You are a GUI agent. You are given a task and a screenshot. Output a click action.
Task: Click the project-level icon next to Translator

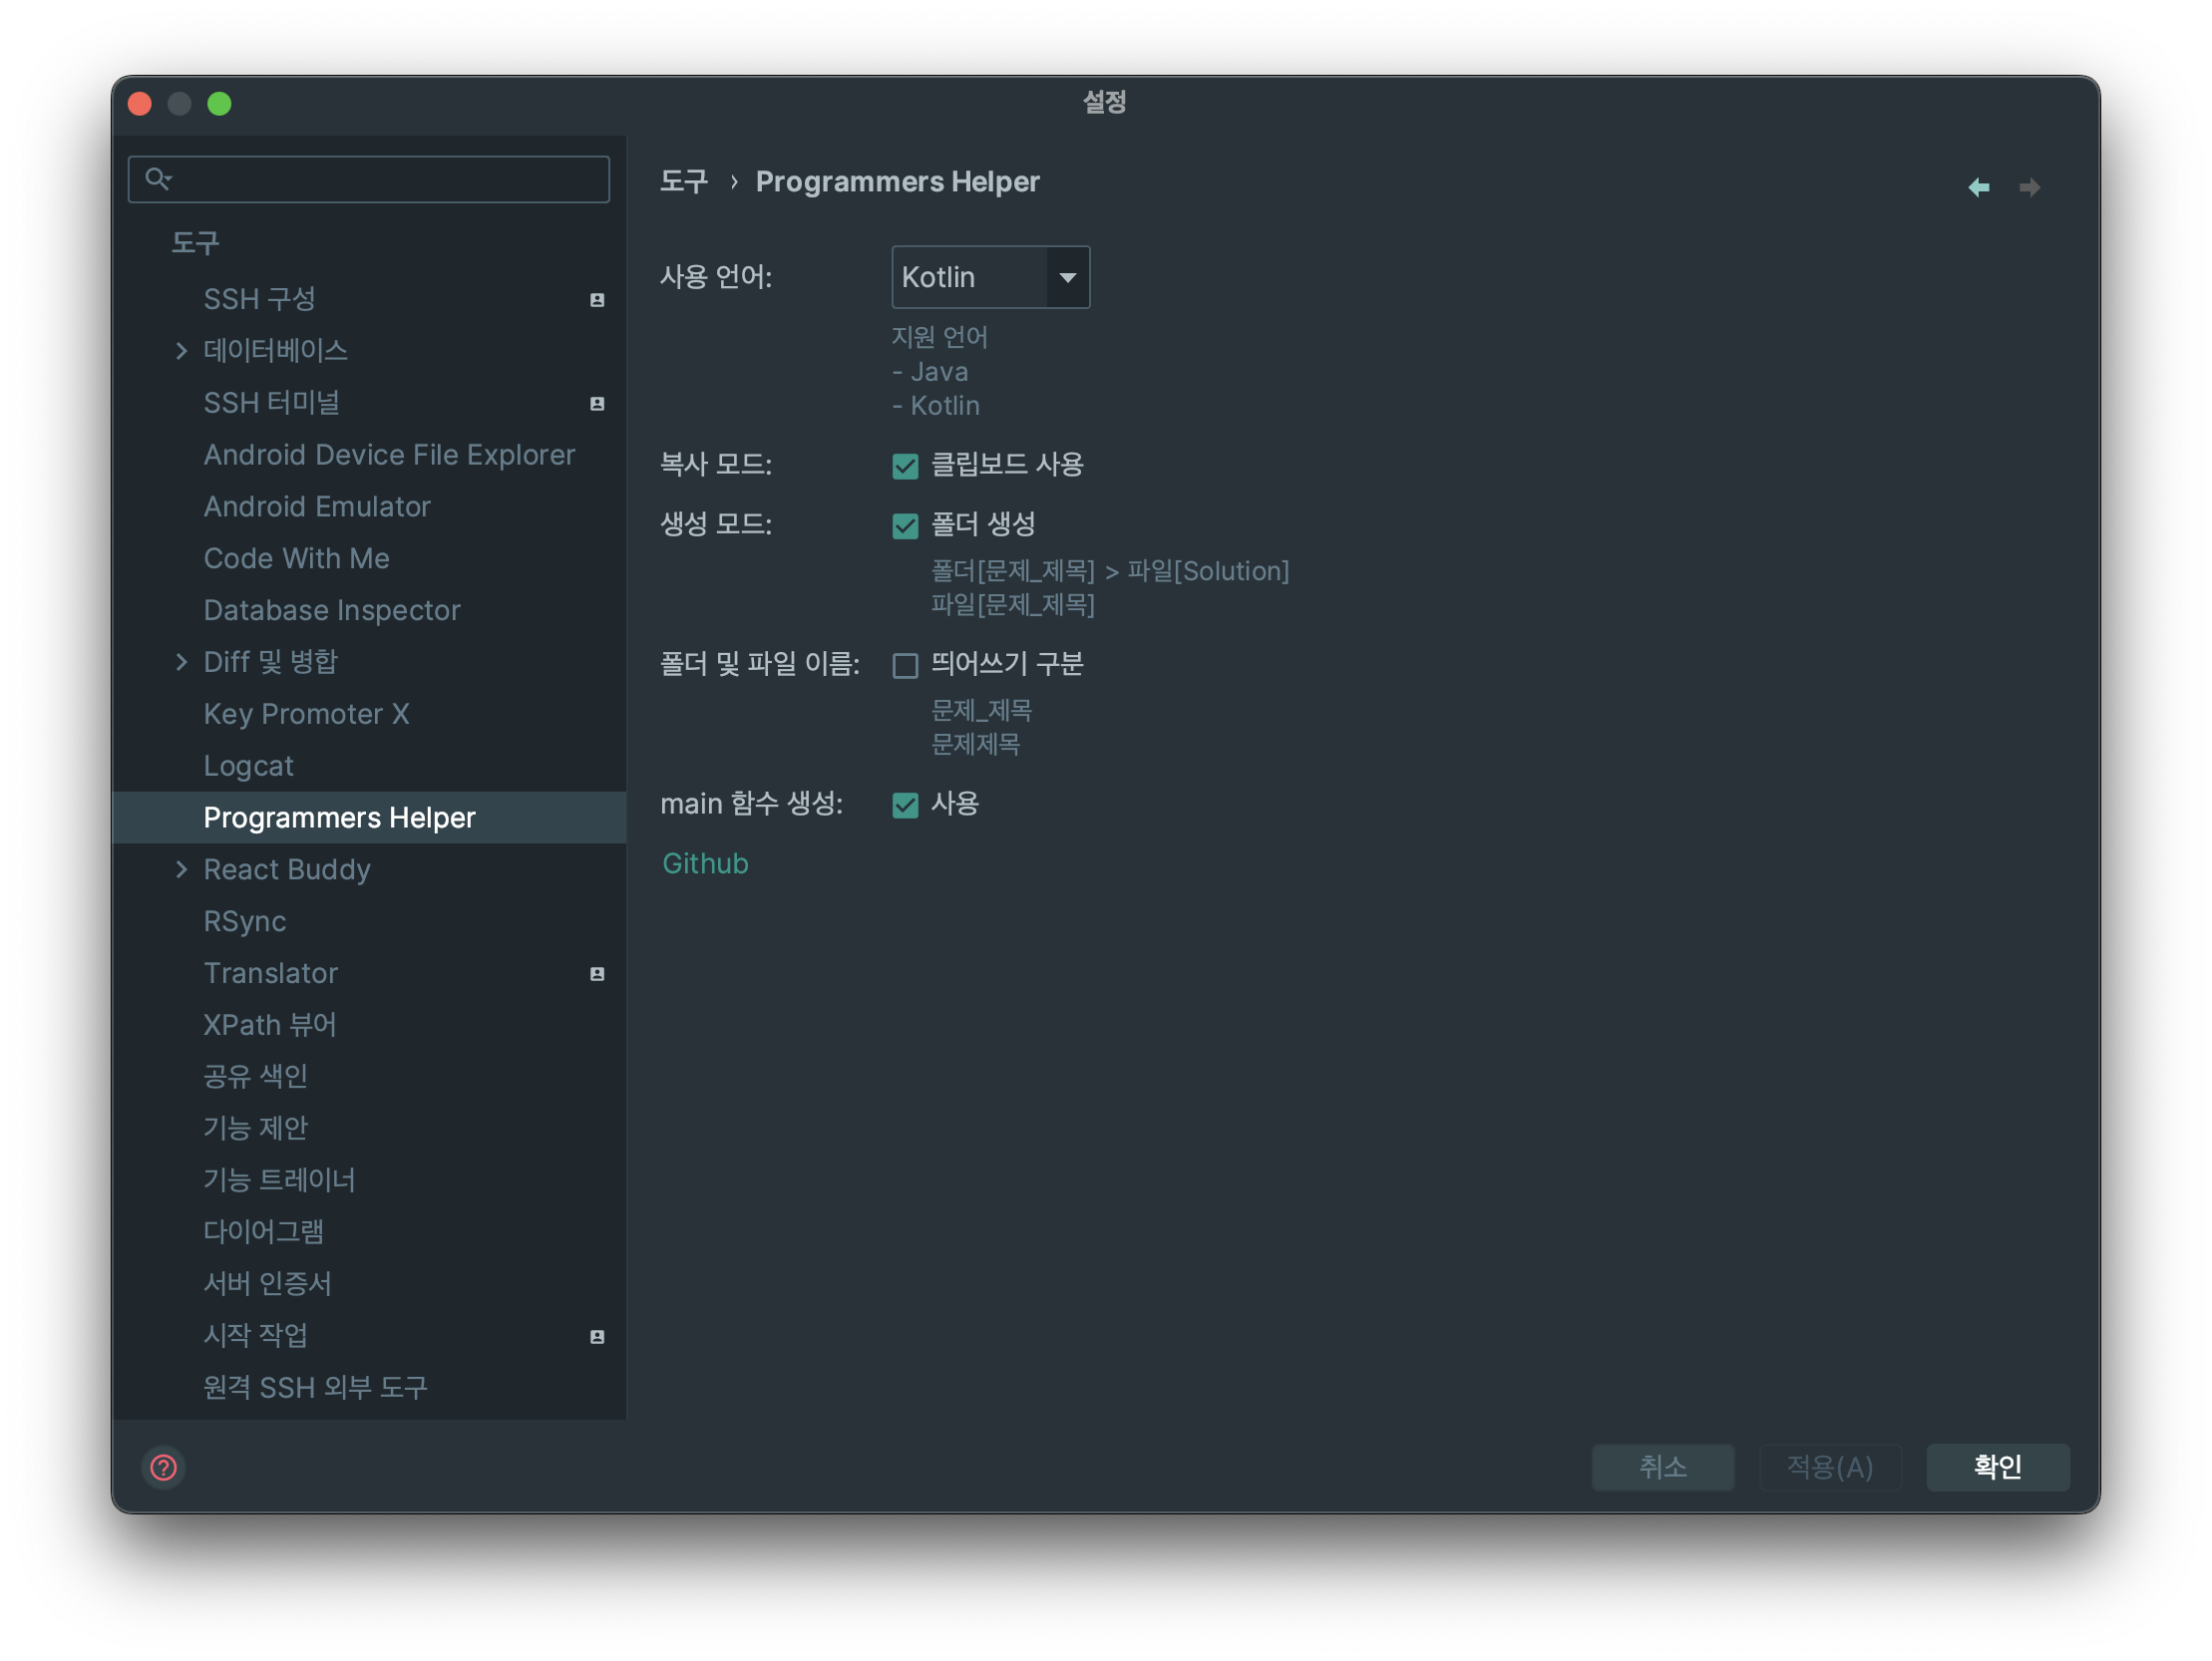pos(597,974)
